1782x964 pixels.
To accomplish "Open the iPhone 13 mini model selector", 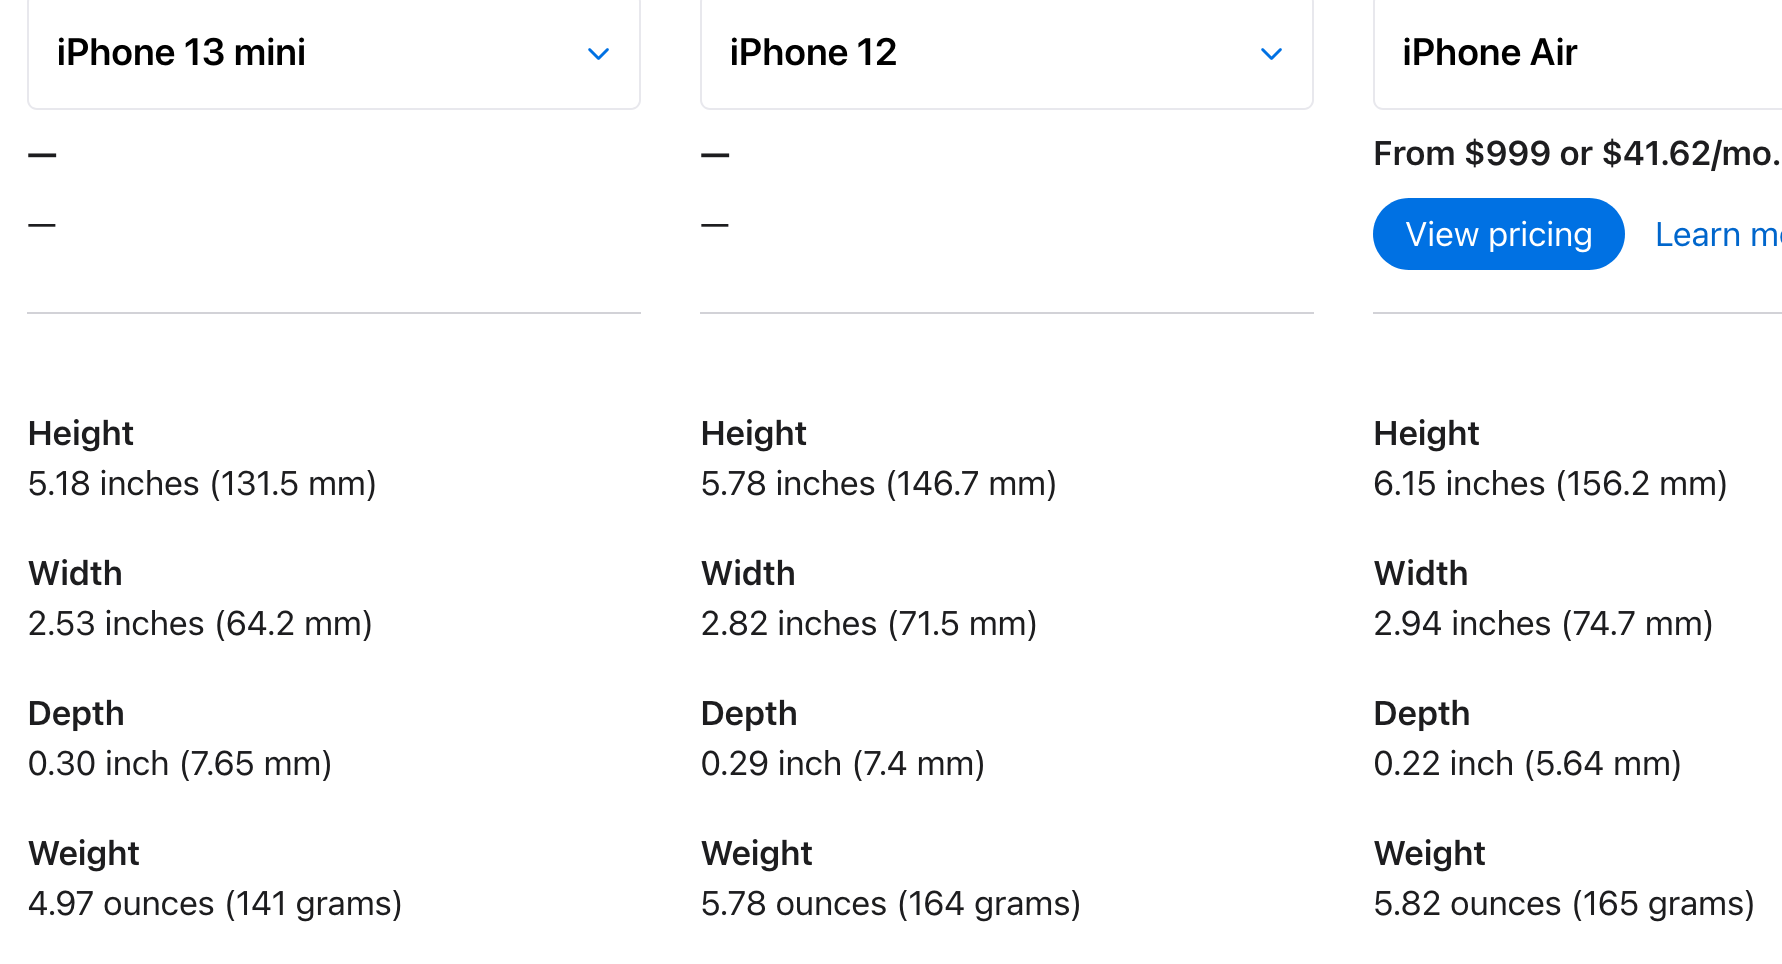I will tap(333, 53).
